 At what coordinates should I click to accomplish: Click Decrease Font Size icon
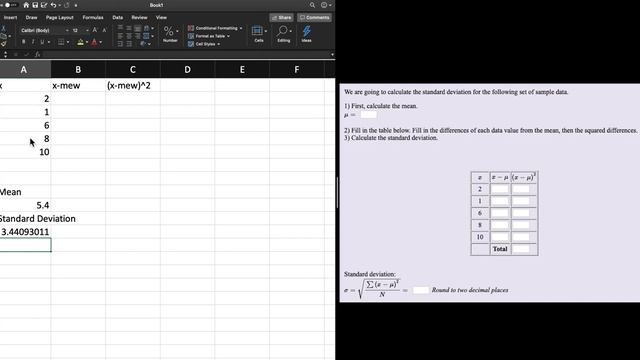coord(104,31)
